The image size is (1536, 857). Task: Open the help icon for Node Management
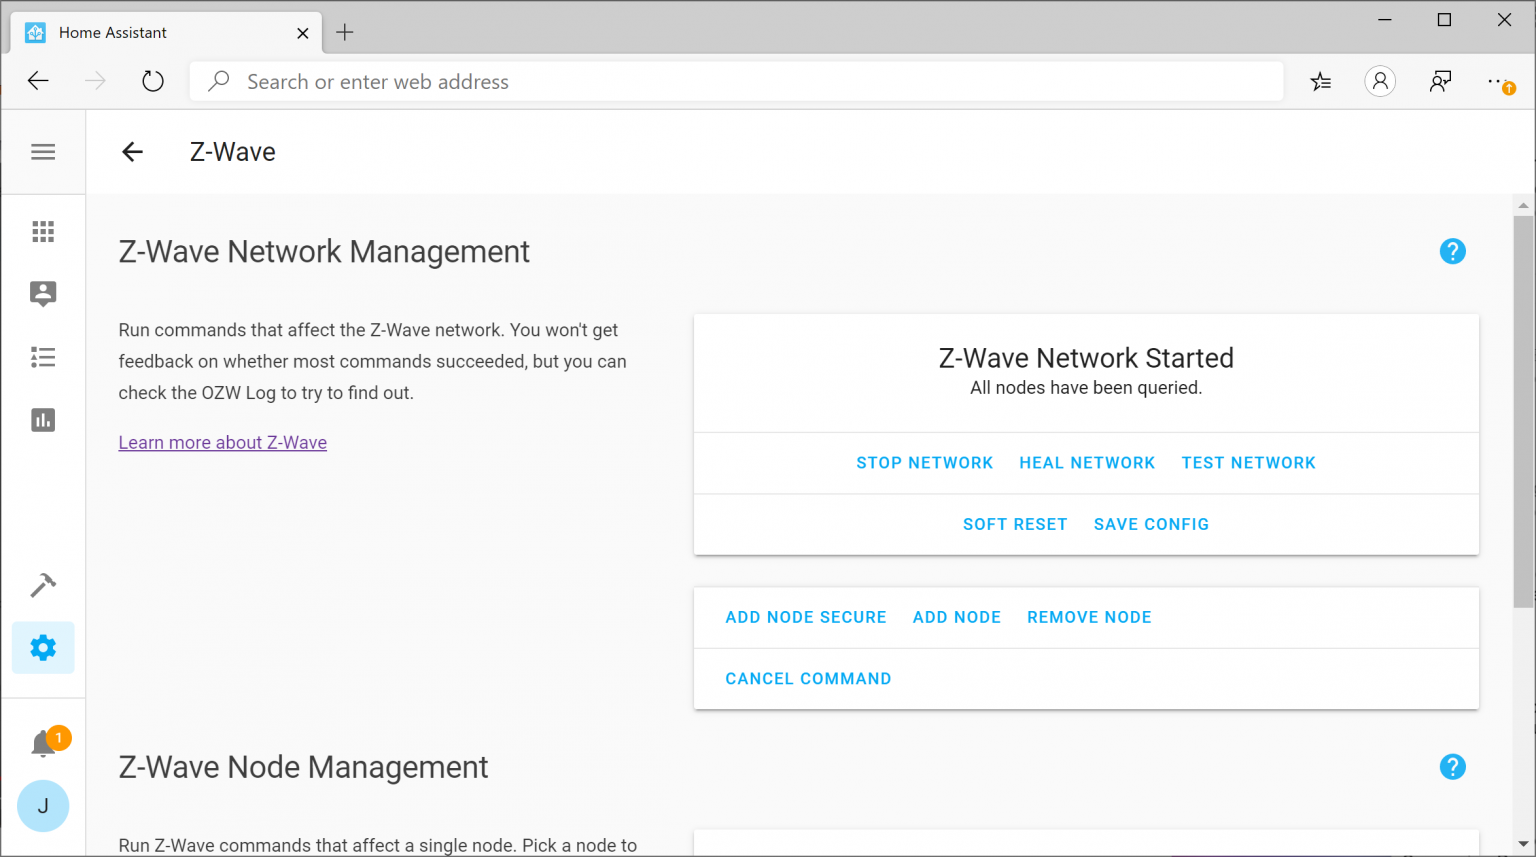[x=1452, y=766]
